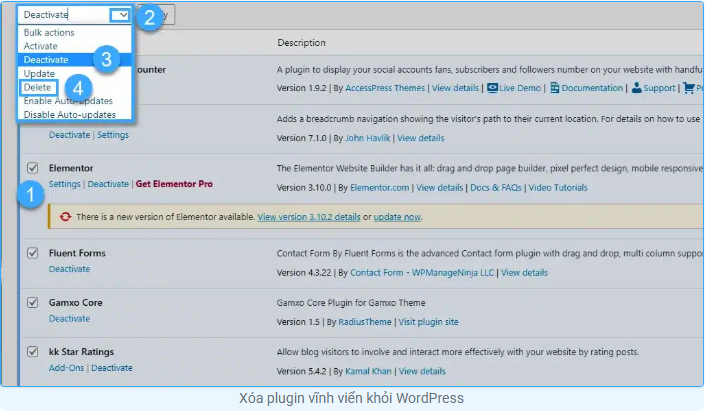Screen dimensions: 705x413
Task: View details for version 7.1.0 plugin
Action: click(420, 138)
